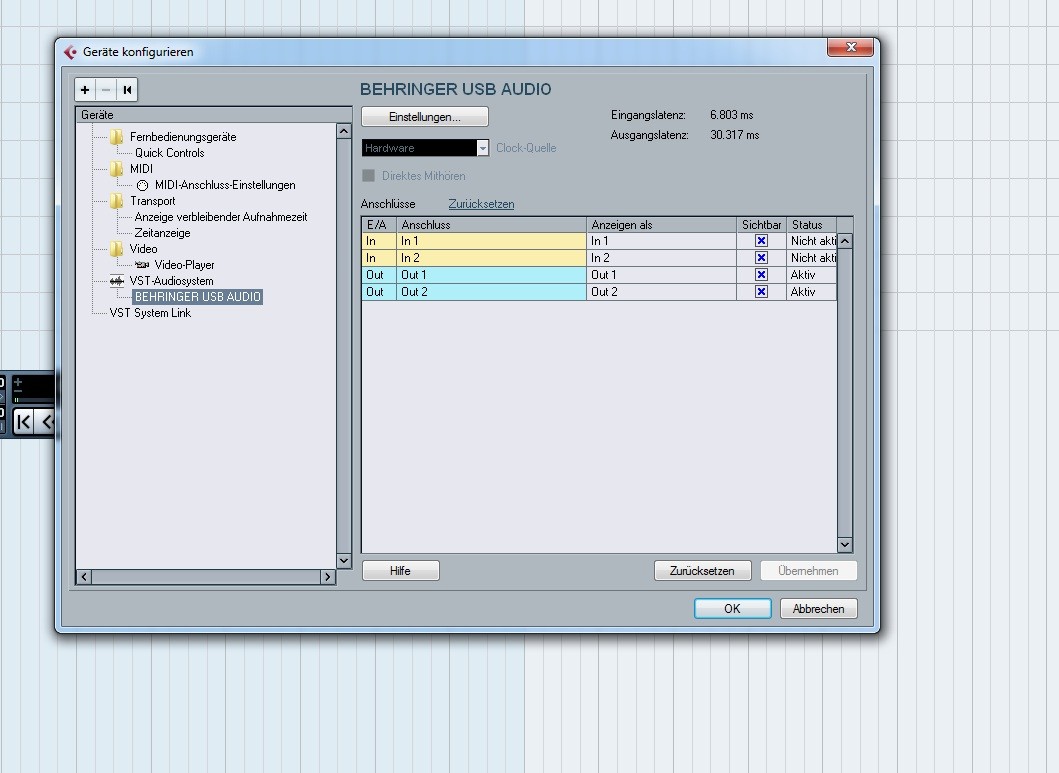Click the Geräte list header

click(213, 115)
